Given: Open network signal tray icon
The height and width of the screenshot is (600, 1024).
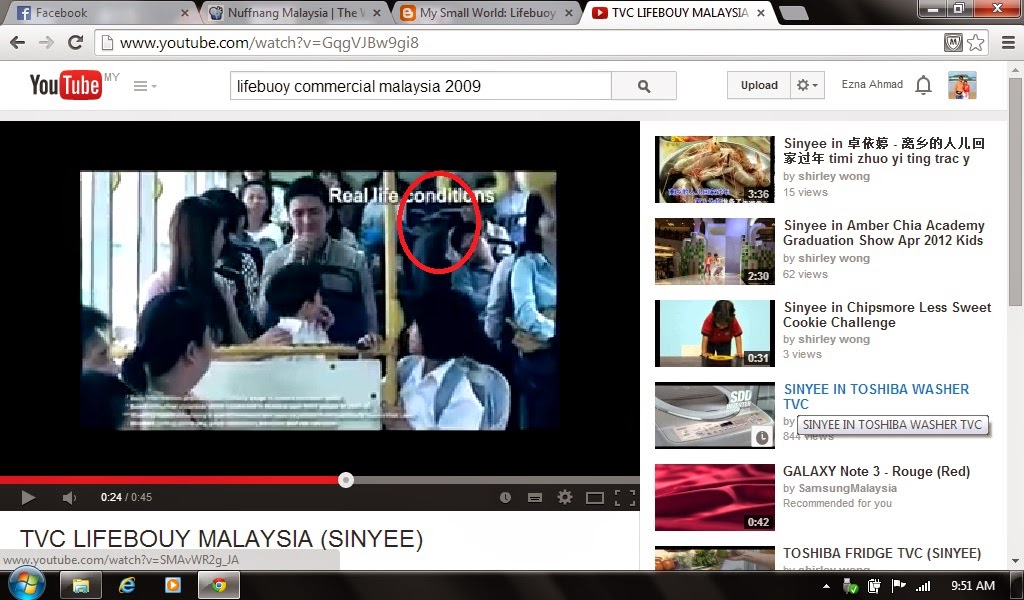Looking at the screenshot, I should point(923,586).
